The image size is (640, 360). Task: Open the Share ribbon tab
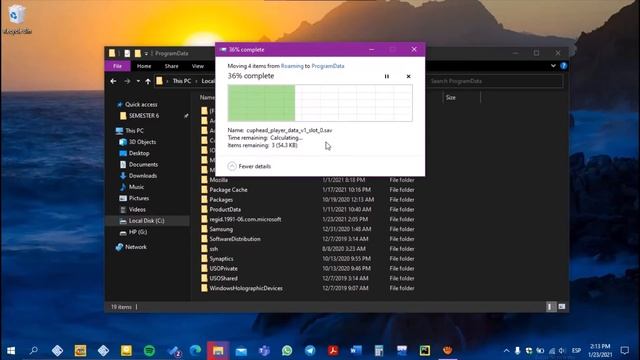(x=171, y=66)
